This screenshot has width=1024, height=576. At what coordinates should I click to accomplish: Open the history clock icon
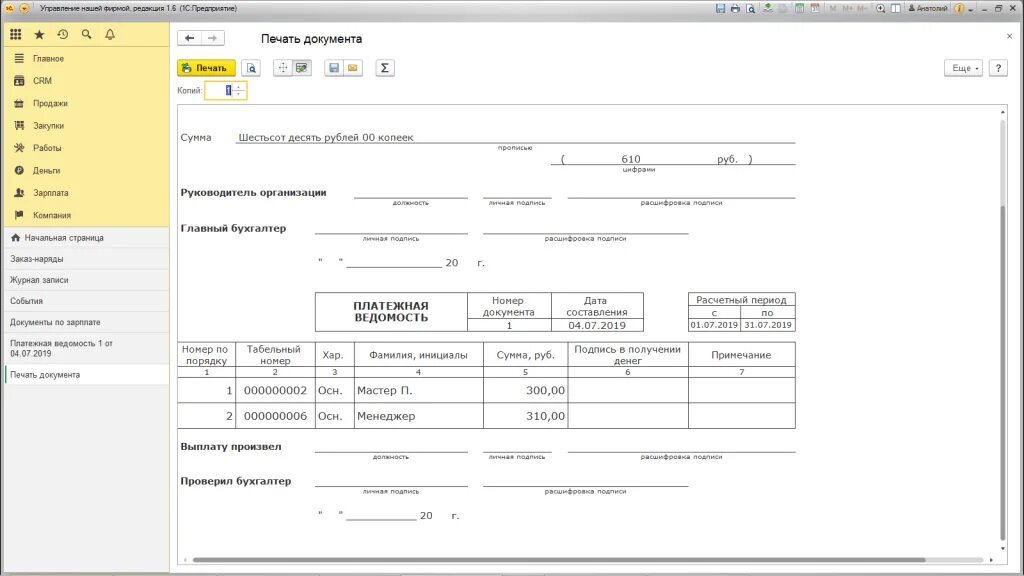coord(63,34)
